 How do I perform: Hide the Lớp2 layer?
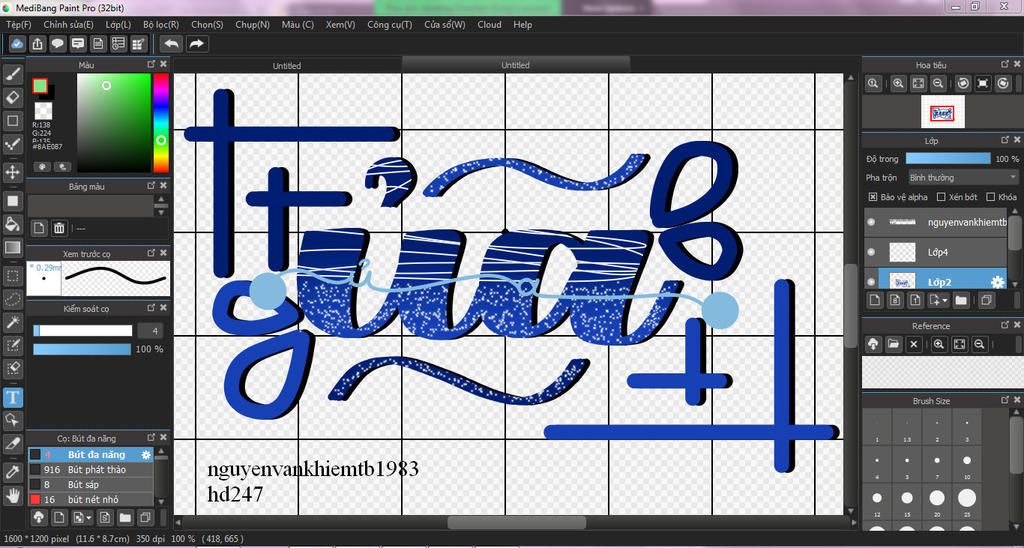click(871, 282)
